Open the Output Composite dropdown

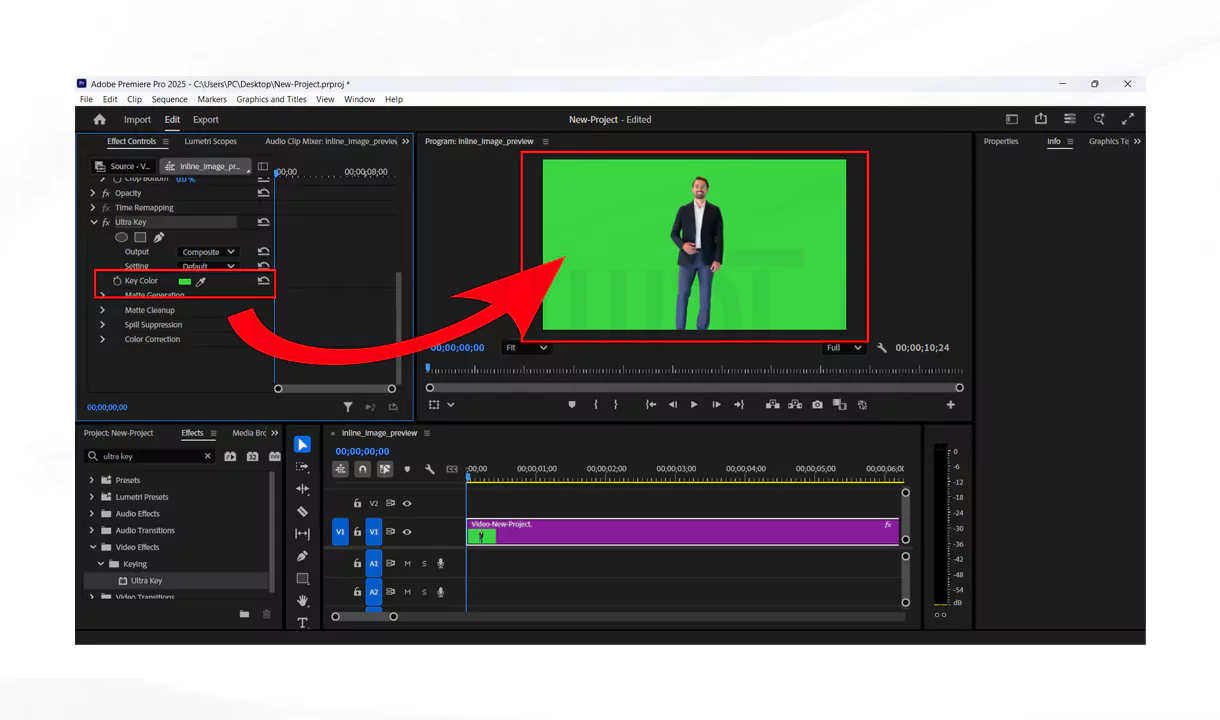(208, 252)
